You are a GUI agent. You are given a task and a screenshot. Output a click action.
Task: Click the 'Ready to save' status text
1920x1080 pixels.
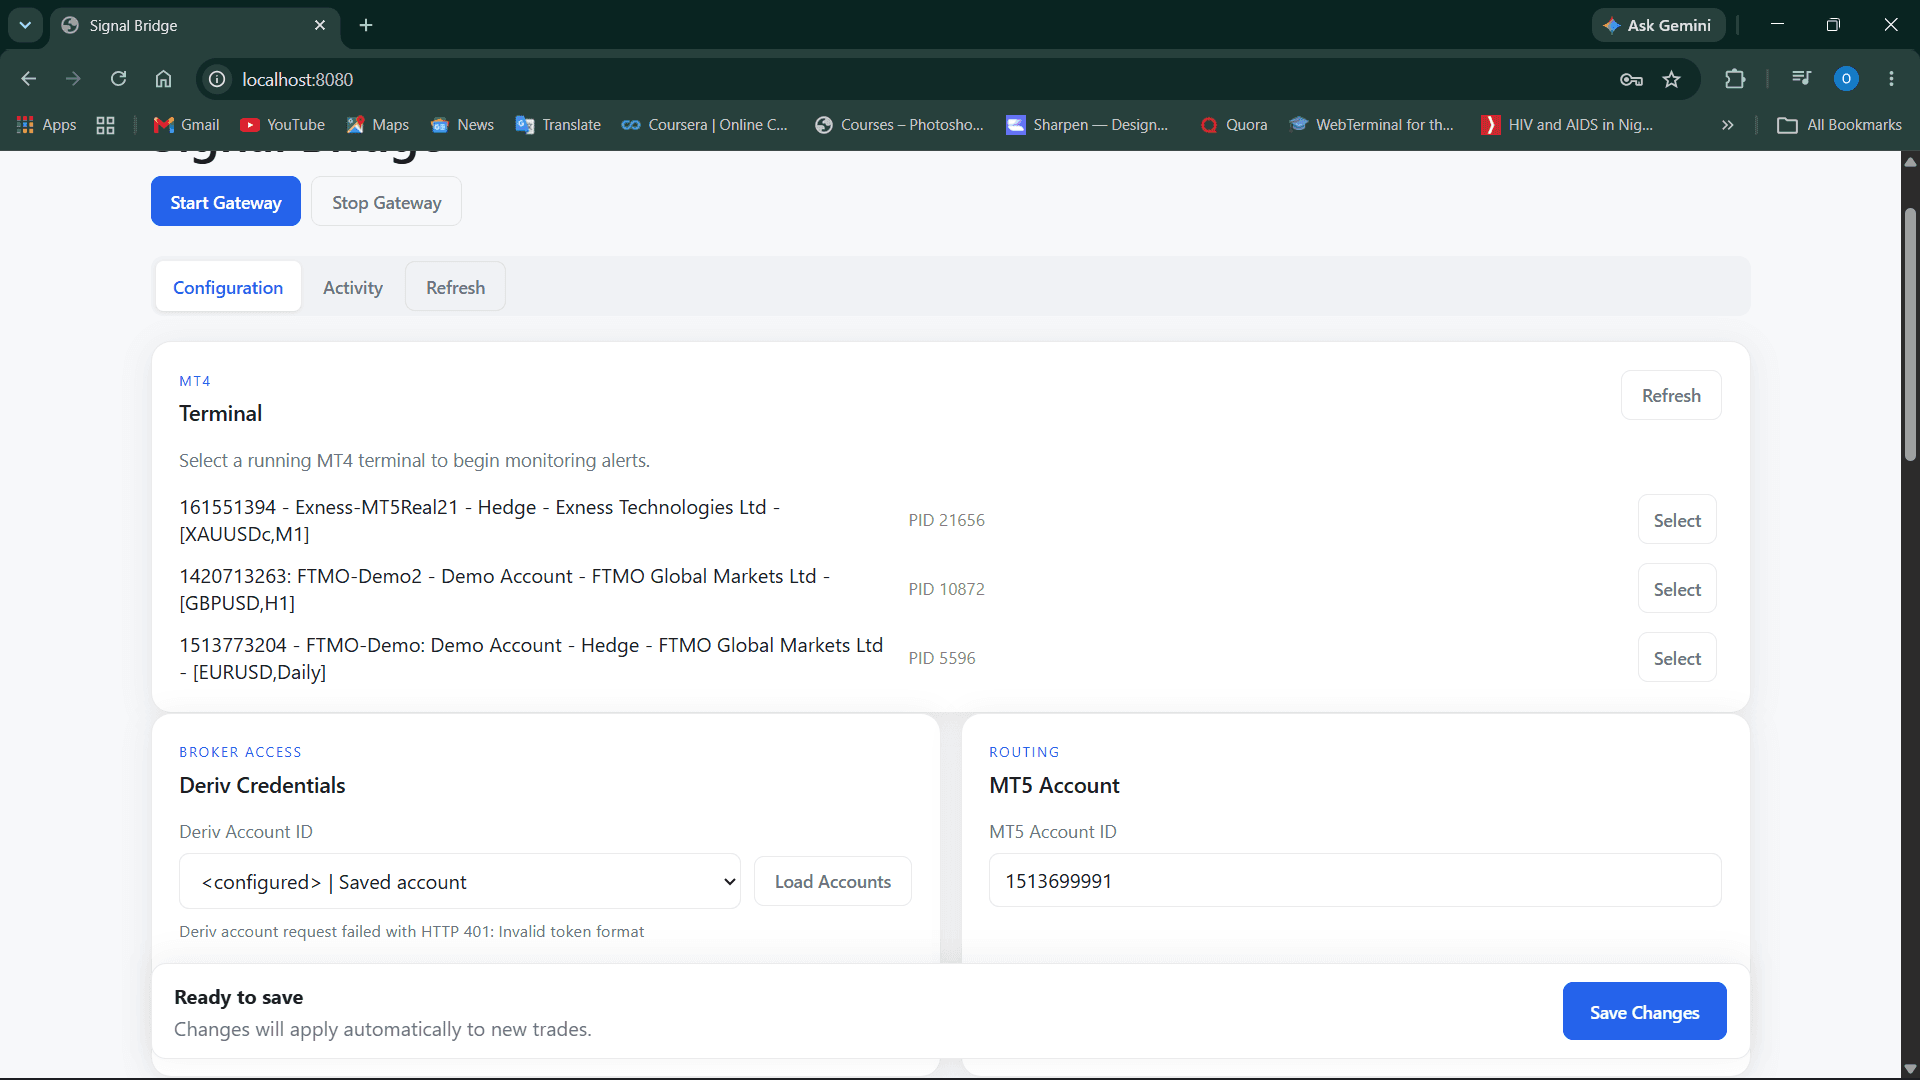[238, 997]
